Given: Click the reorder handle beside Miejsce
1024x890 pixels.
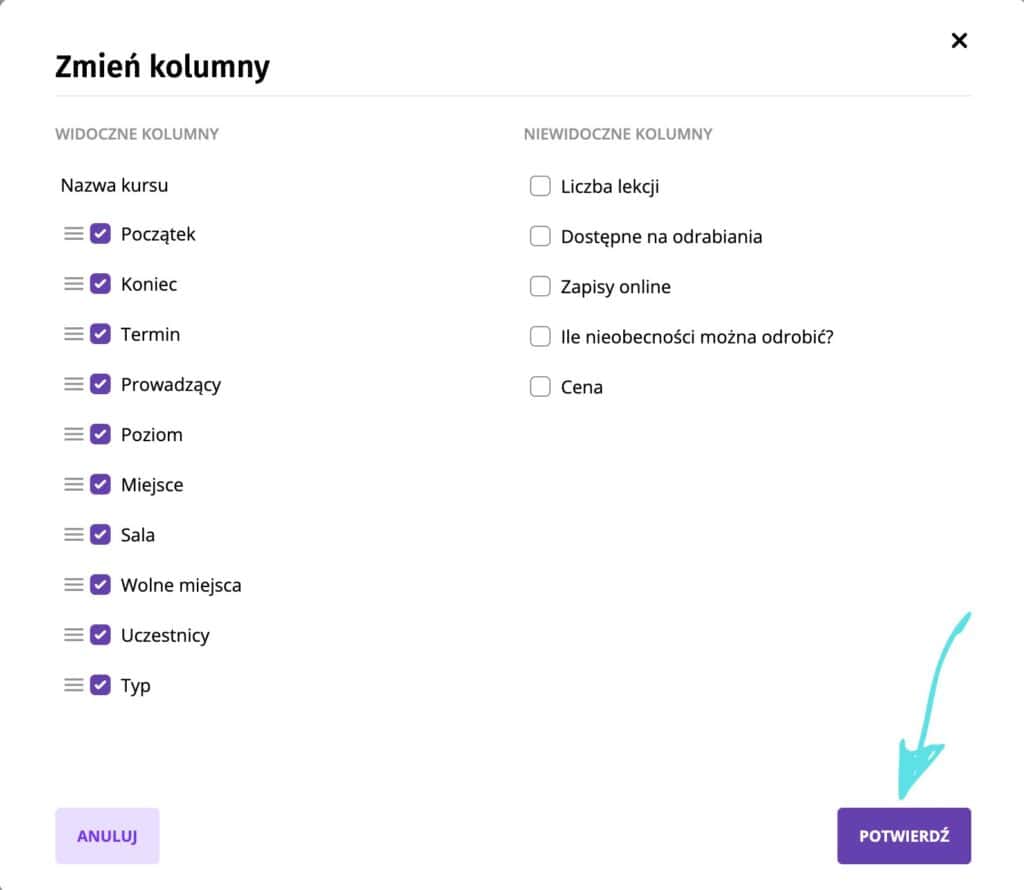Looking at the screenshot, I should (74, 485).
